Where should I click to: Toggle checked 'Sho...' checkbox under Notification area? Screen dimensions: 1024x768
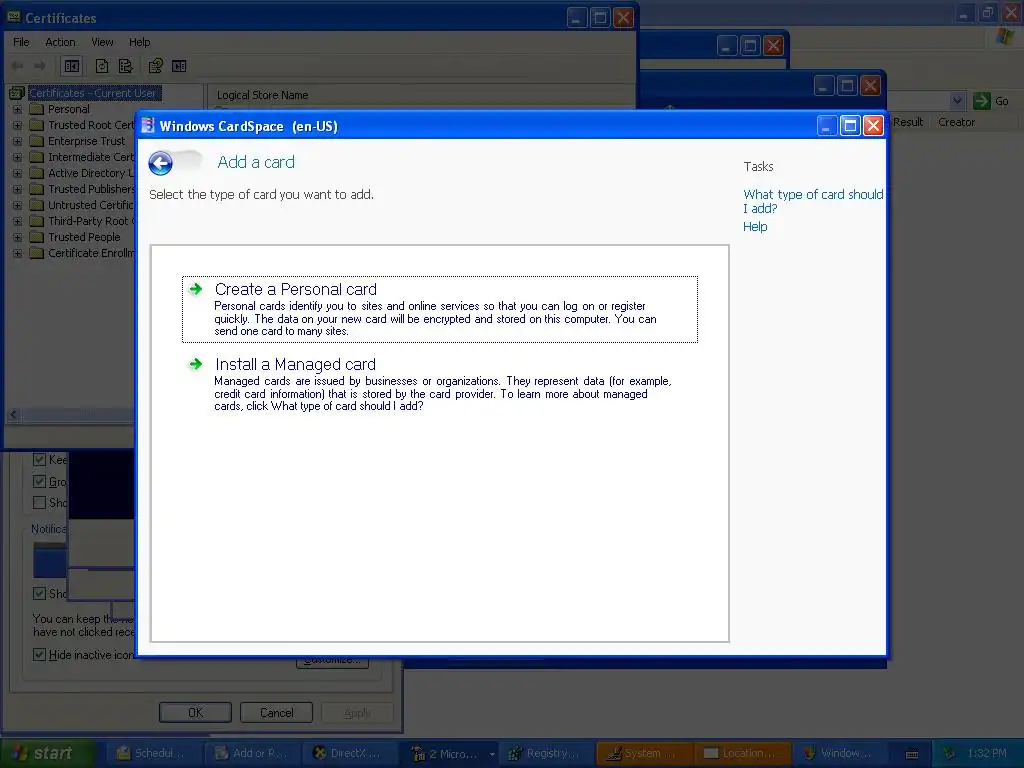coord(39,594)
